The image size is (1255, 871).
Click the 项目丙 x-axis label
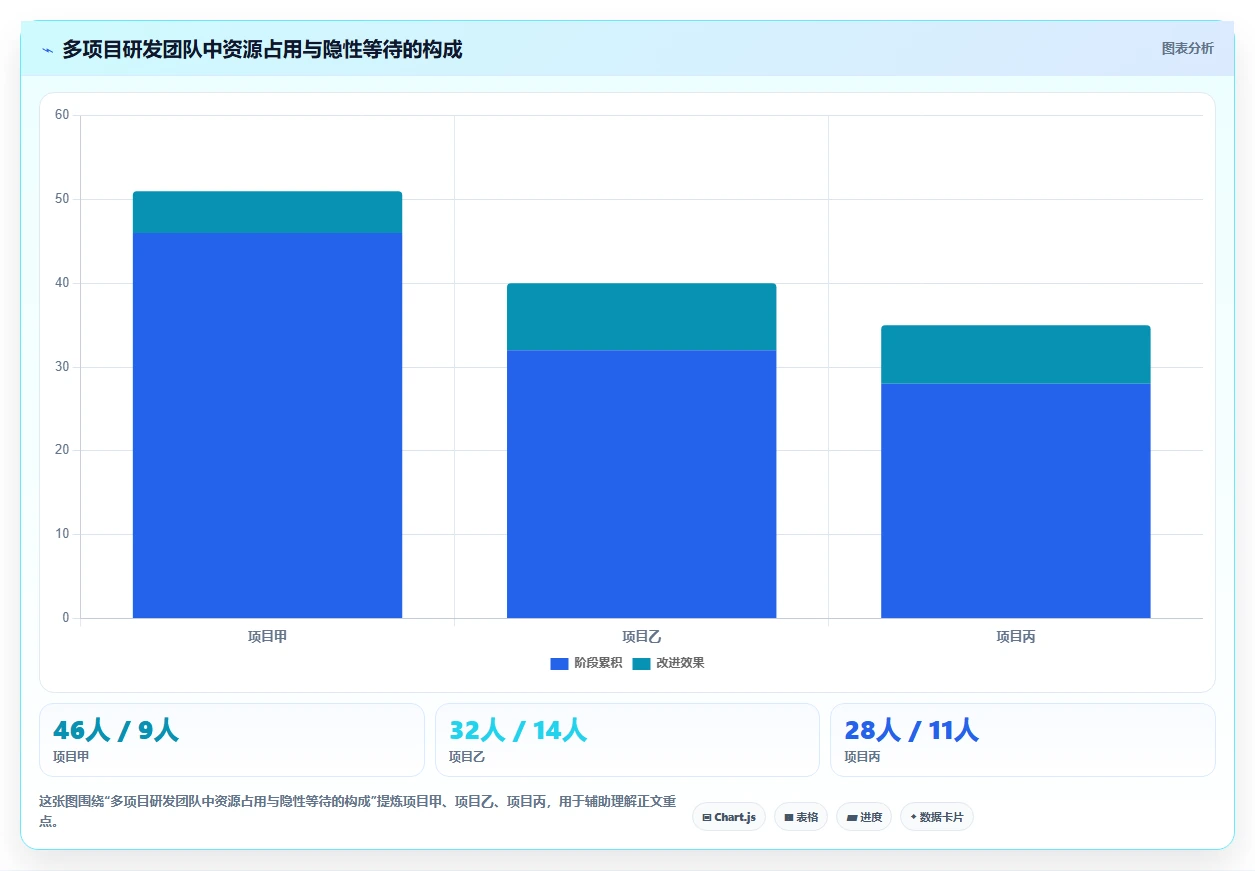coord(1015,636)
